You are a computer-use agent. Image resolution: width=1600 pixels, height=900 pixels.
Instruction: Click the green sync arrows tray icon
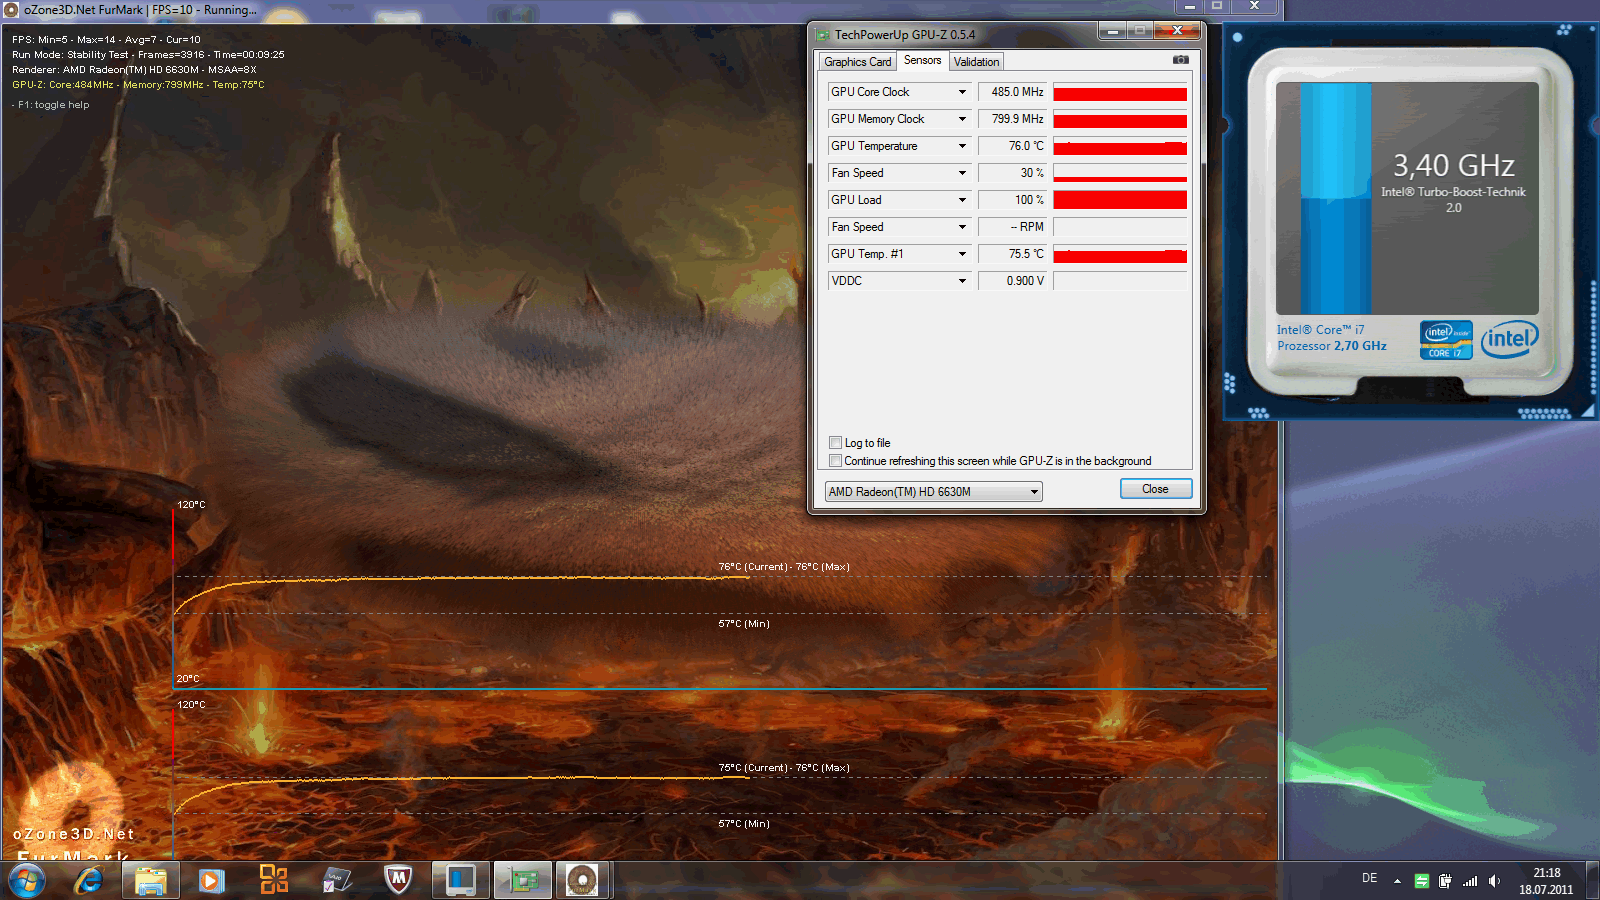(x=1421, y=881)
